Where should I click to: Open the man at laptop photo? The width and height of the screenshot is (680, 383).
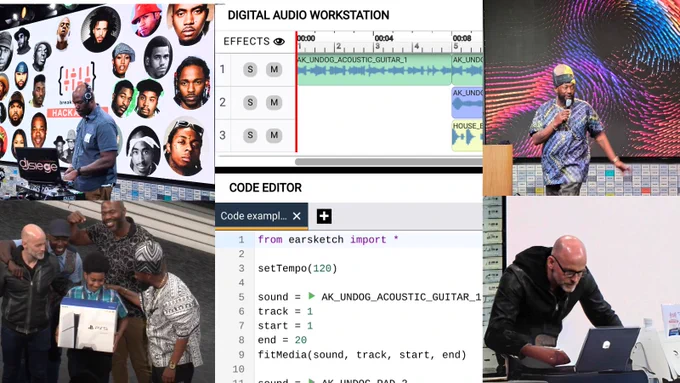click(x=582, y=289)
